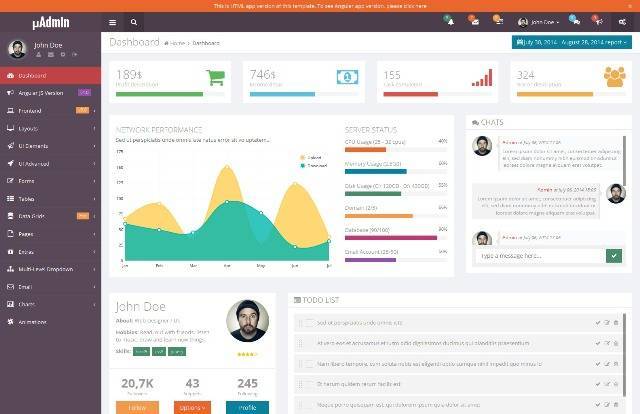Image resolution: width=640 pixels, height=414 pixels.
Task: Check the 'At vero eos' todo checkbox
Action: [x=309, y=343]
